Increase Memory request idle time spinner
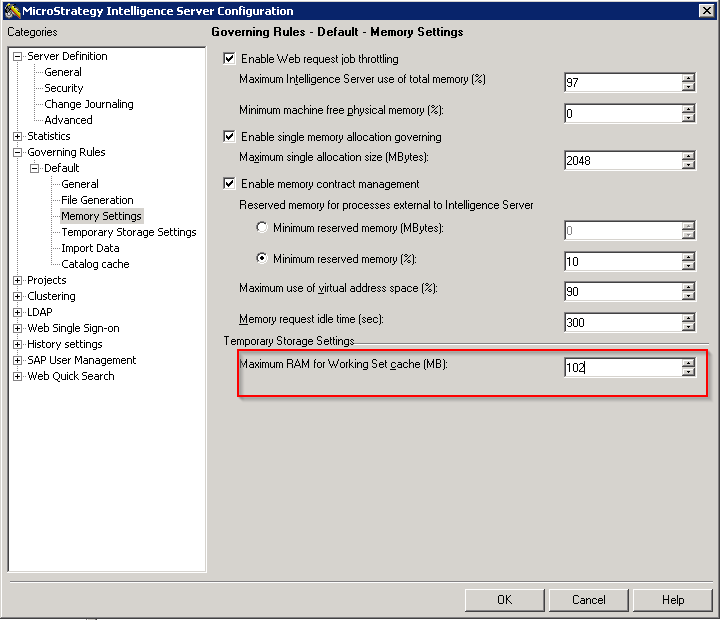Image resolution: width=720 pixels, height=620 pixels. (x=688, y=317)
